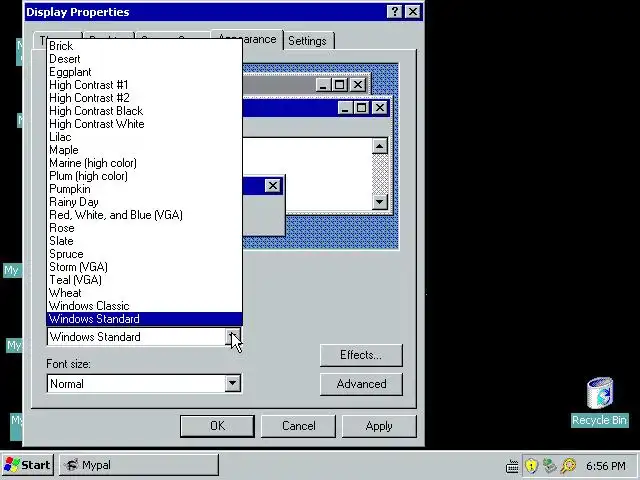Open the security shield tray icon
The width and height of the screenshot is (640, 480).
pyautogui.click(x=531, y=466)
